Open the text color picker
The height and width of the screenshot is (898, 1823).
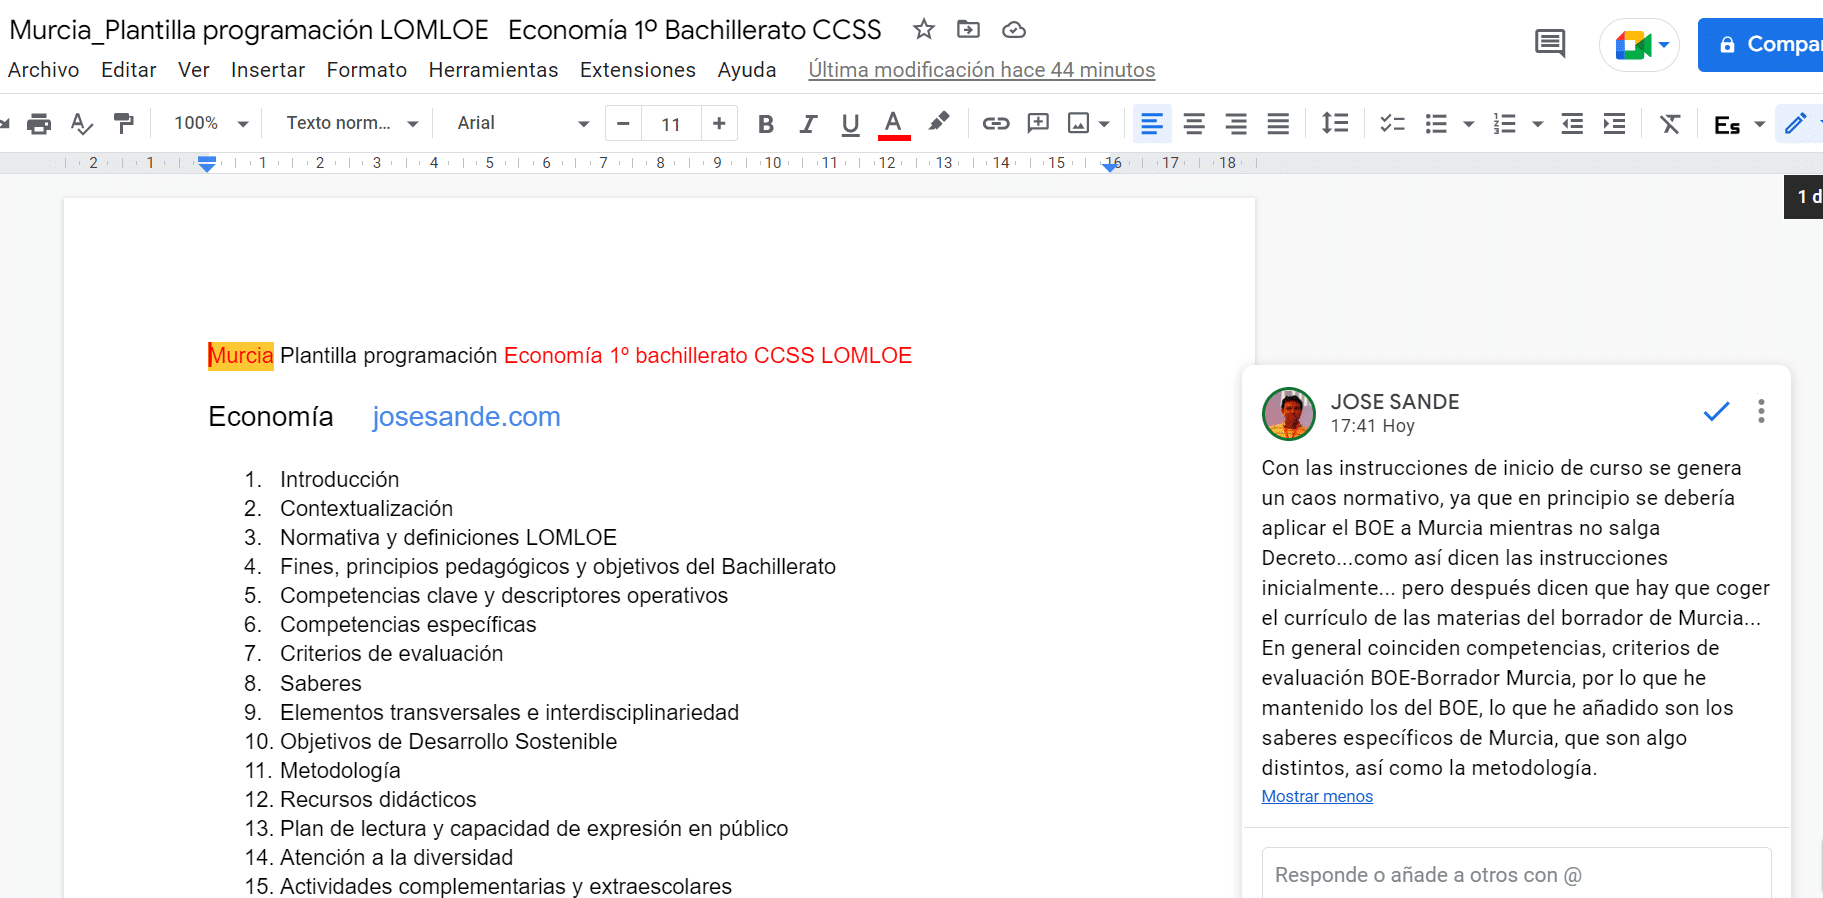(893, 124)
